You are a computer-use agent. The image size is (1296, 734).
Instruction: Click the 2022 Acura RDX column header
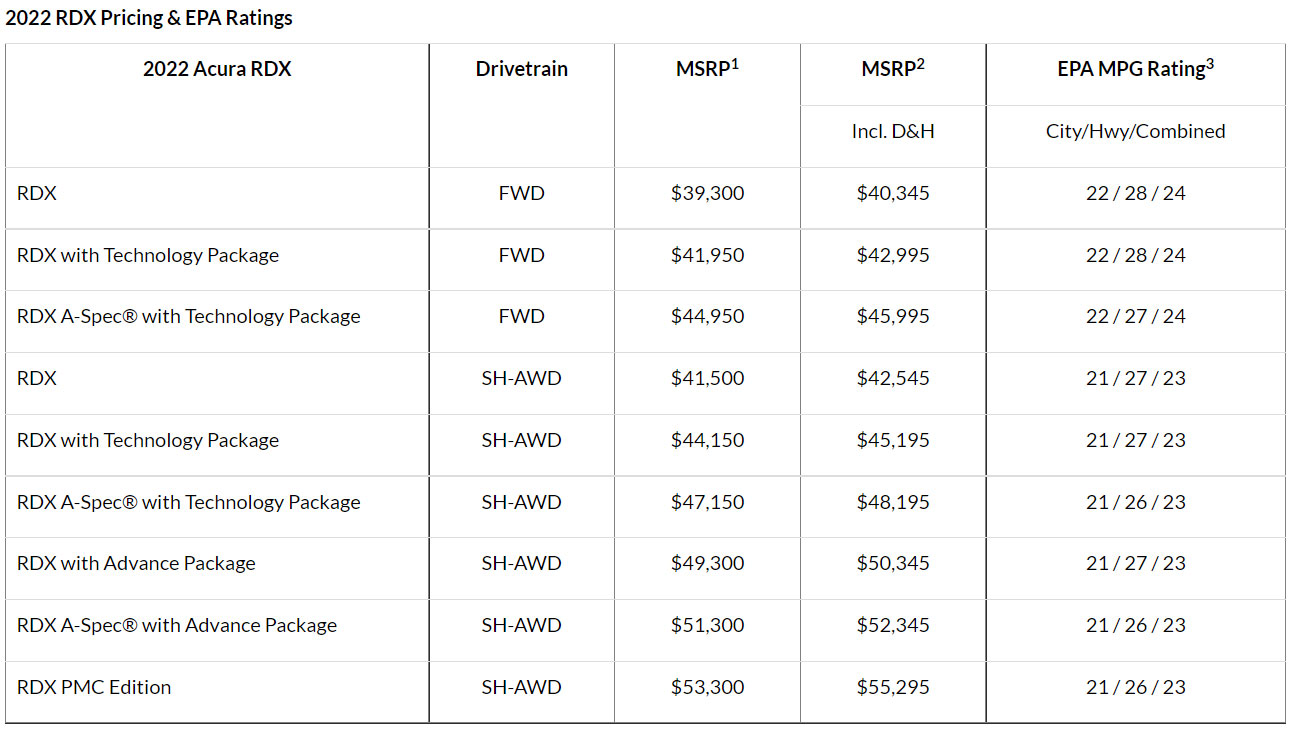pyautogui.click(x=217, y=69)
